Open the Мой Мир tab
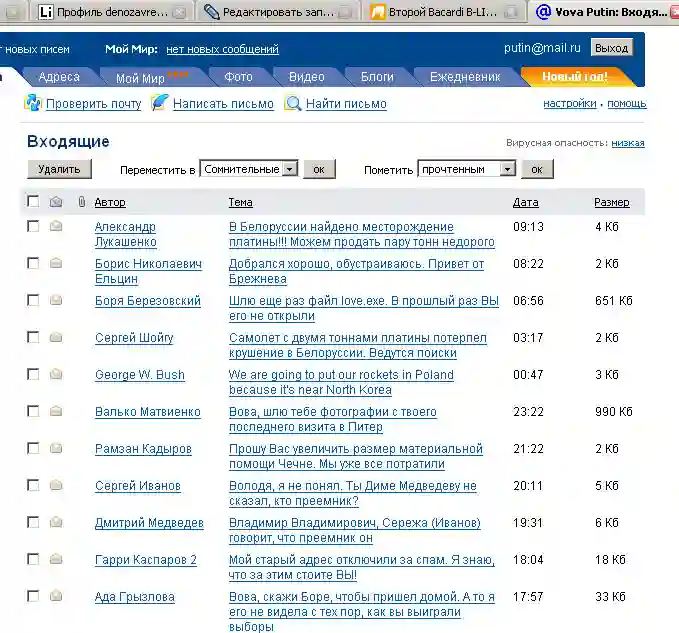Image resolution: width=679 pixels, height=633 pixels. click(x=147, y=78)
